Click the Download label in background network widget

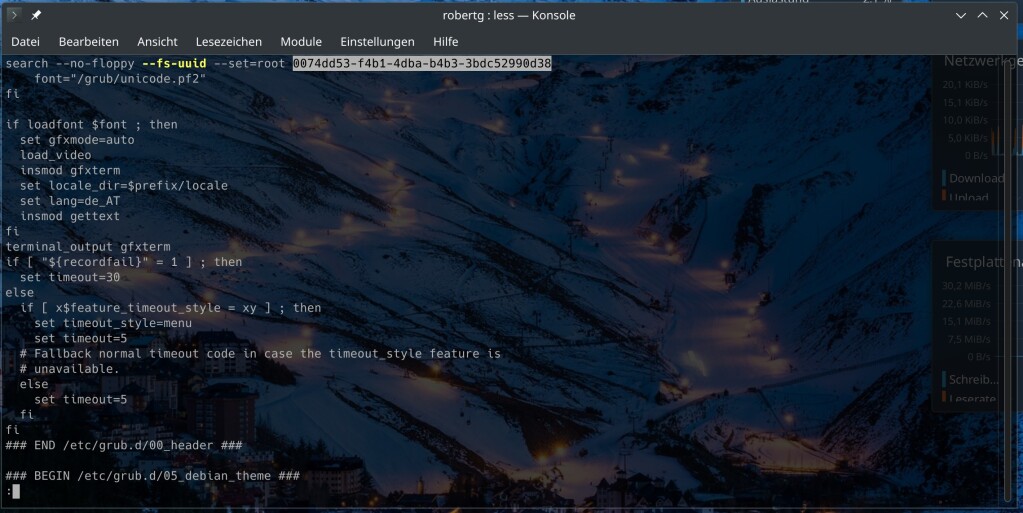coord(976,178)
